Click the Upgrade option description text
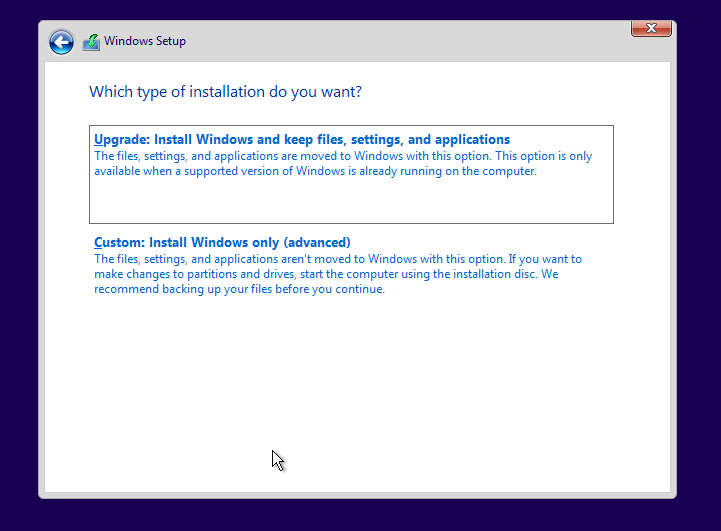 [342, 164]
